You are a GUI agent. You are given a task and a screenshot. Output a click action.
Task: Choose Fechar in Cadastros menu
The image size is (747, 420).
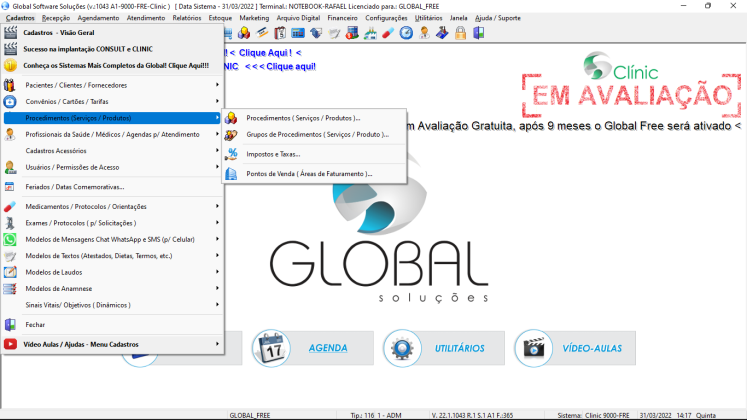113,325
